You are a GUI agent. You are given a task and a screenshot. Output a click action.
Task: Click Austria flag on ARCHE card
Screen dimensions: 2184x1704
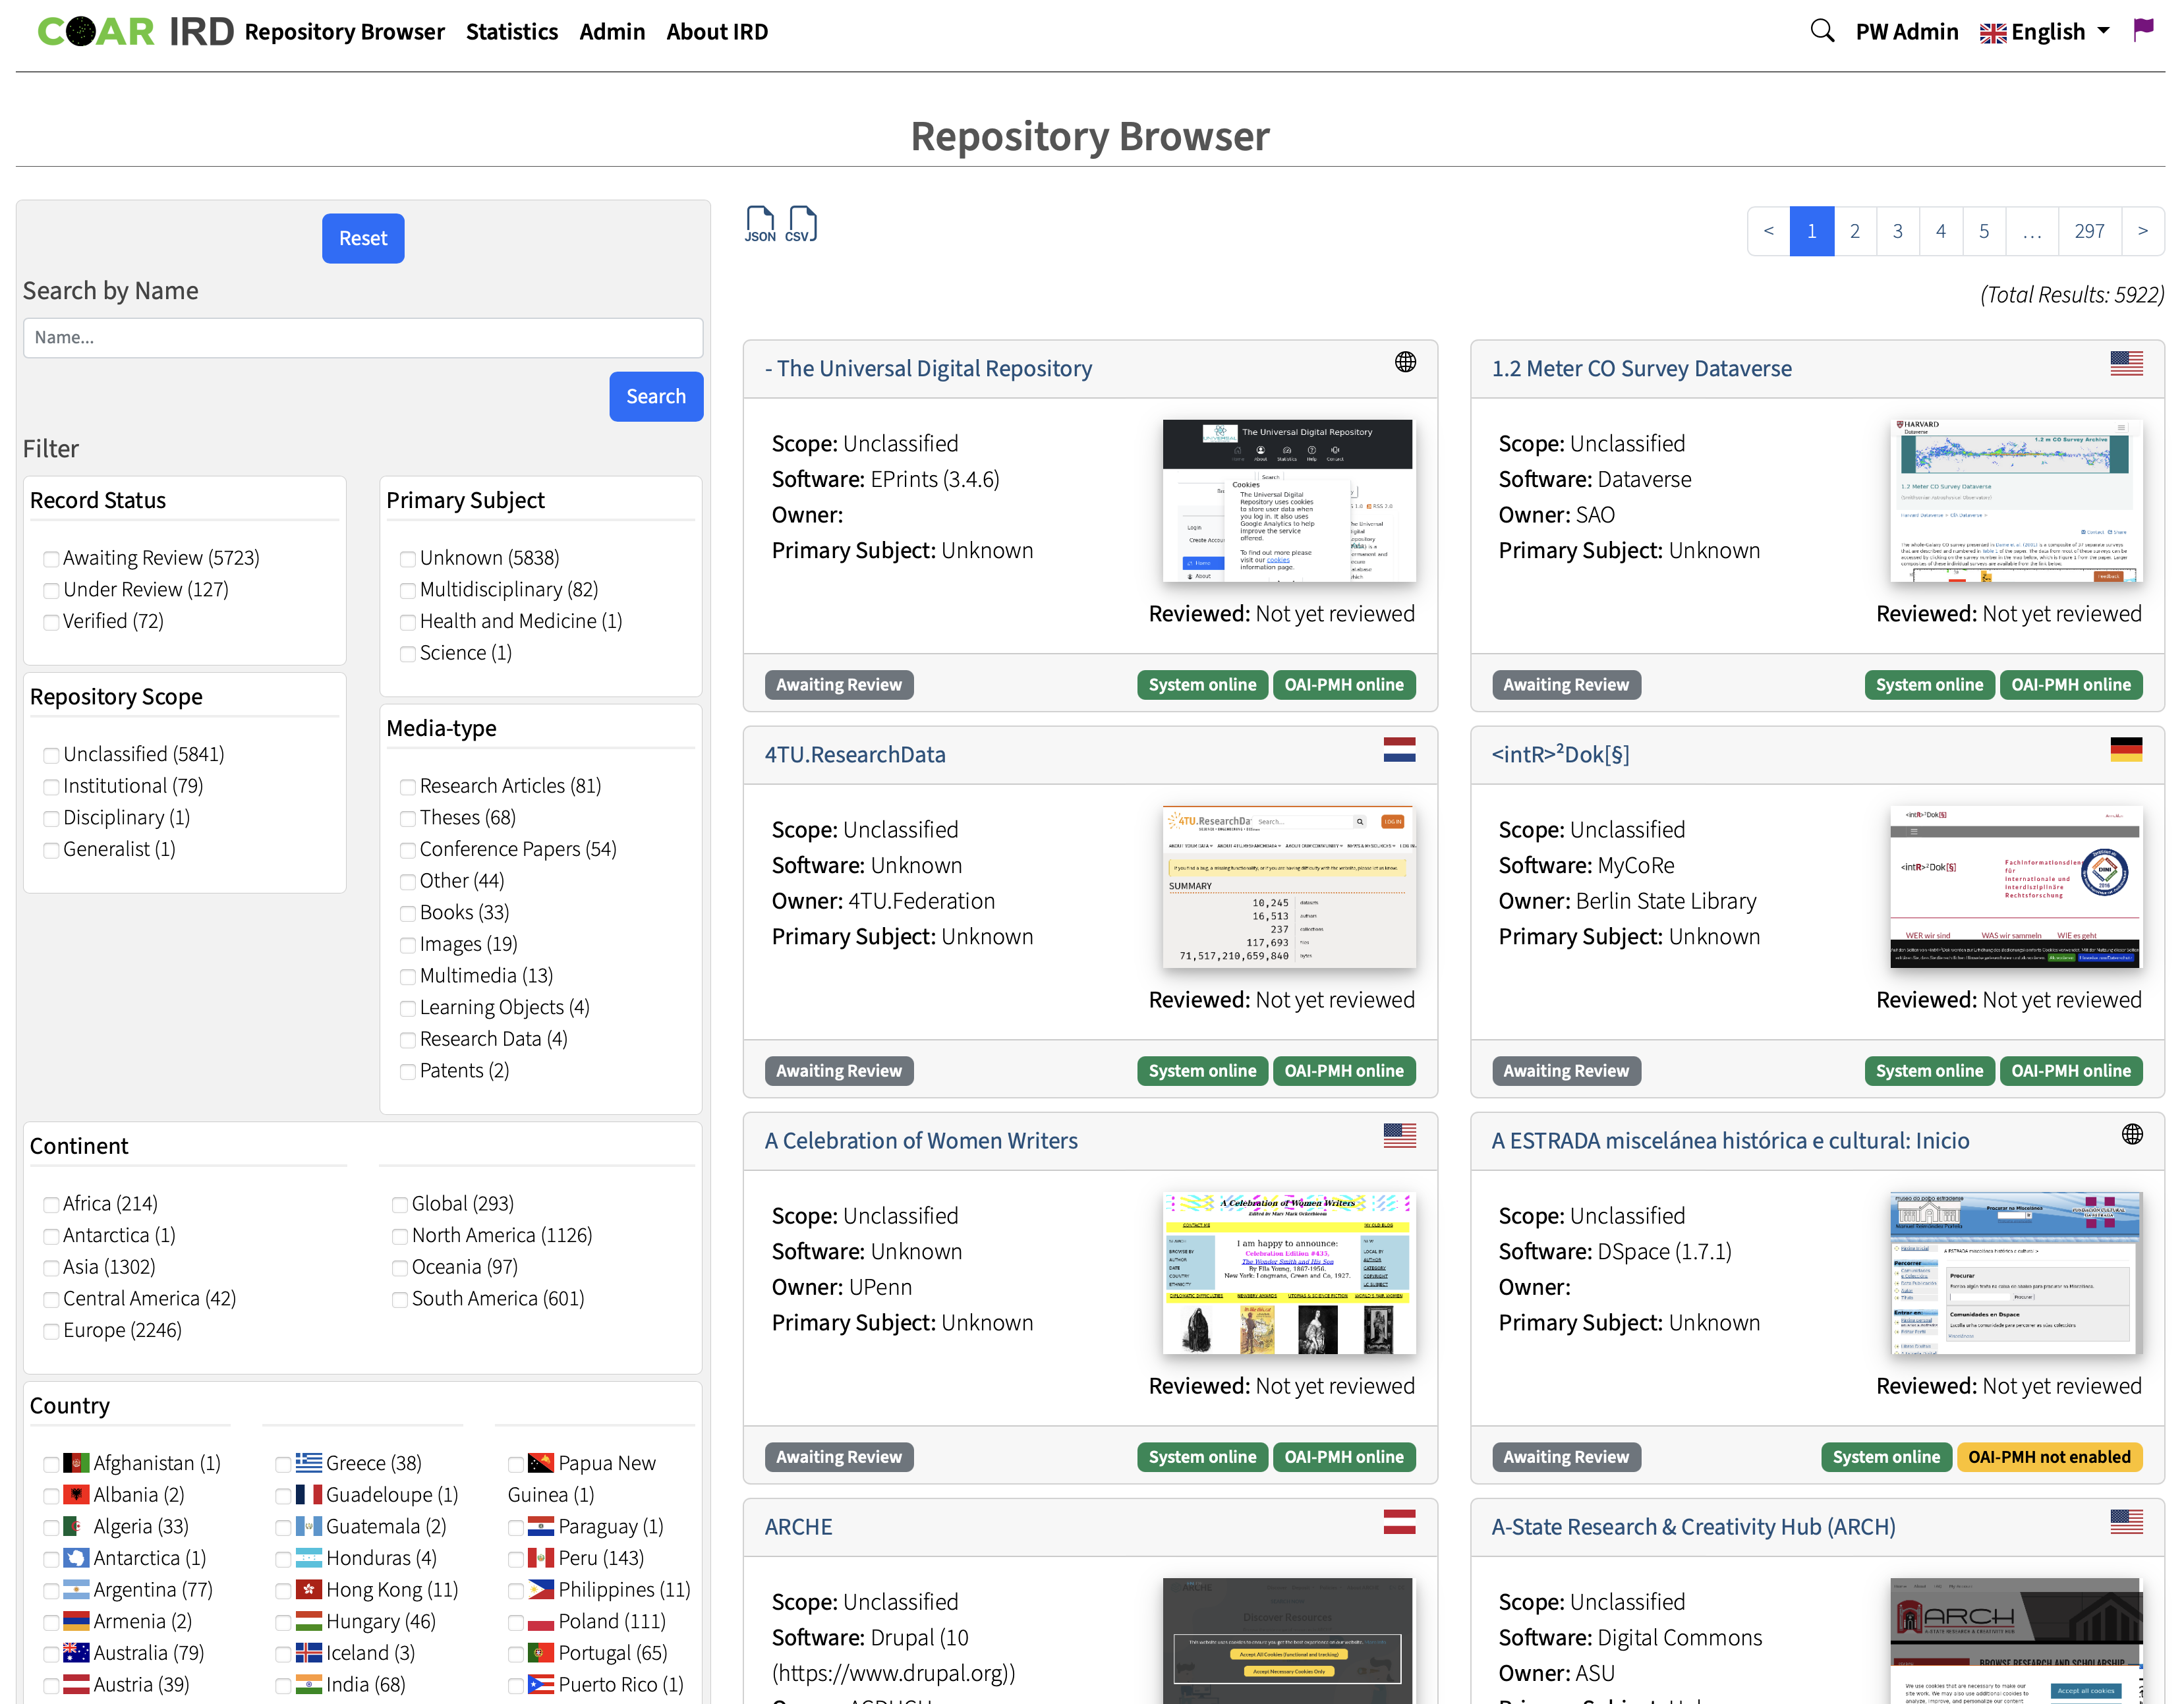(1399, 1521)
